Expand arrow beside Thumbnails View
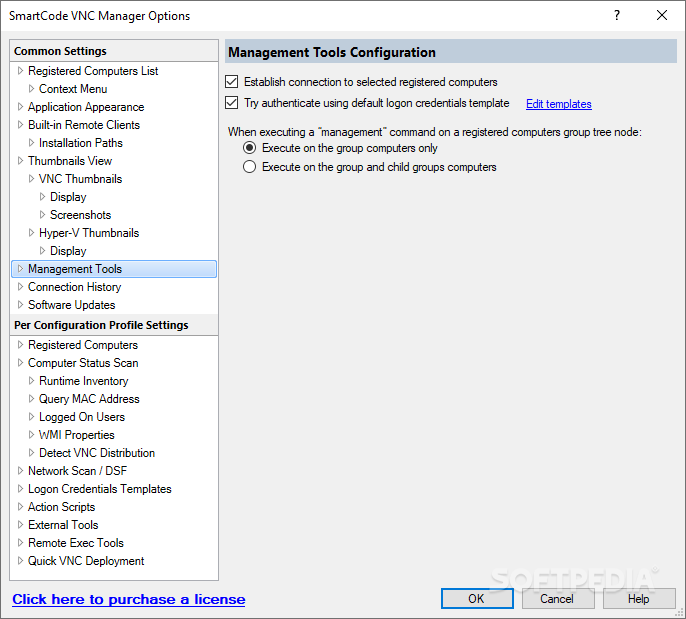 pos(20,161)
